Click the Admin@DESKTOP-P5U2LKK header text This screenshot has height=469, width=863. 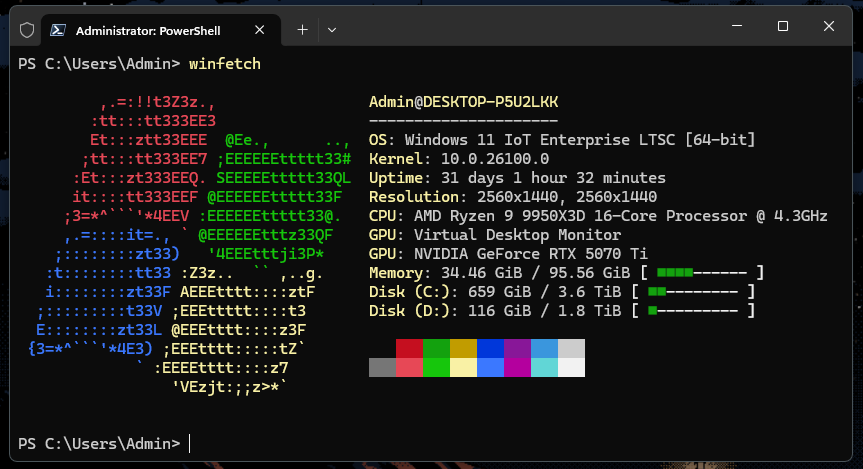point(463,102)
